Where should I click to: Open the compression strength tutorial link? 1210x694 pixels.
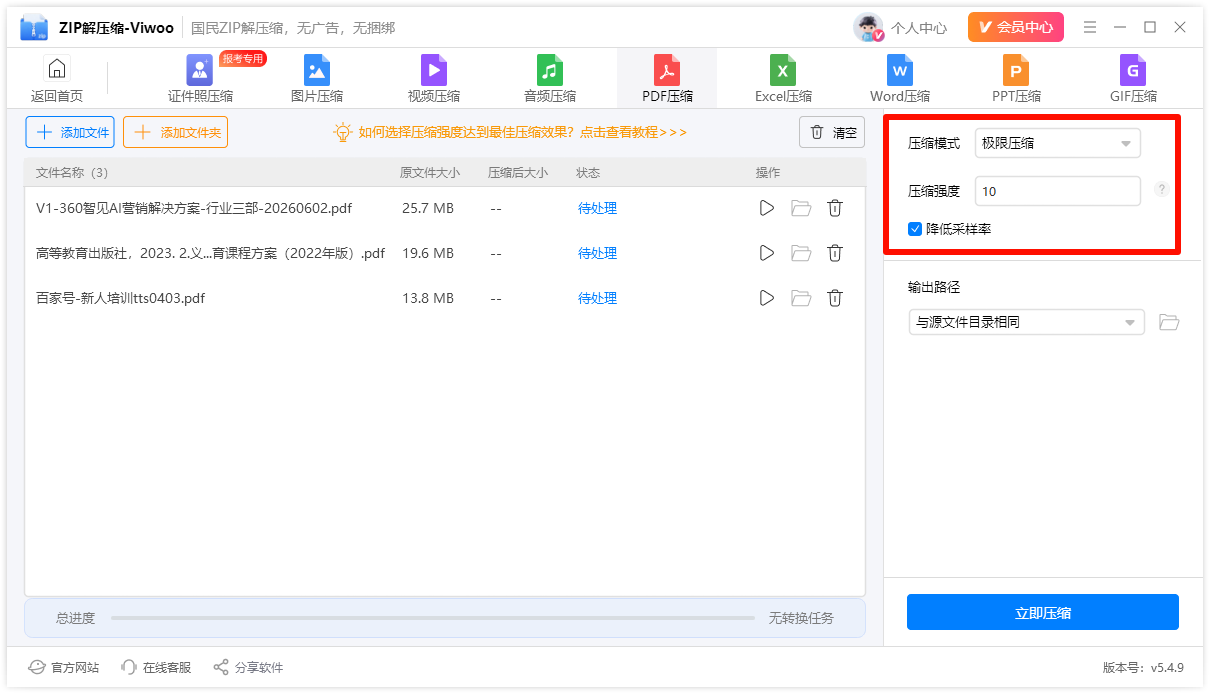[510, 132]
